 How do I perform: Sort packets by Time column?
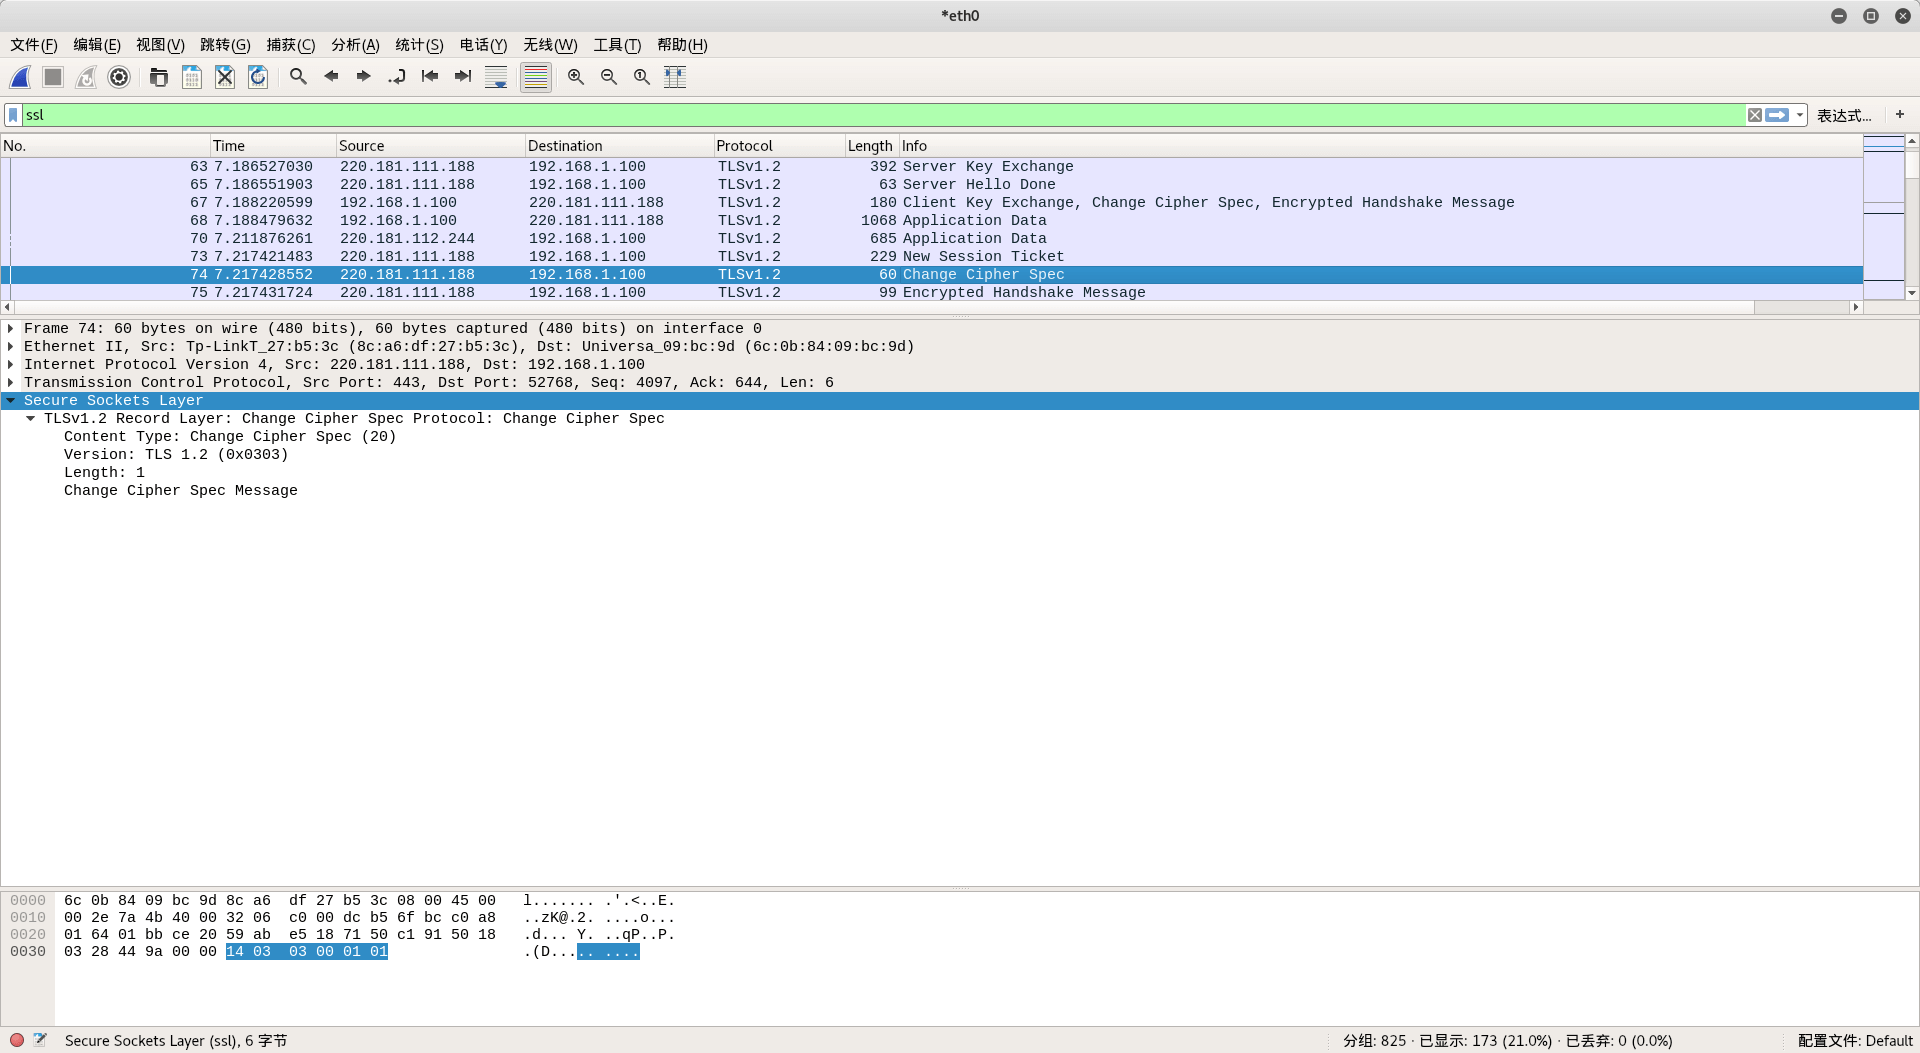click(x=272, y=146)
